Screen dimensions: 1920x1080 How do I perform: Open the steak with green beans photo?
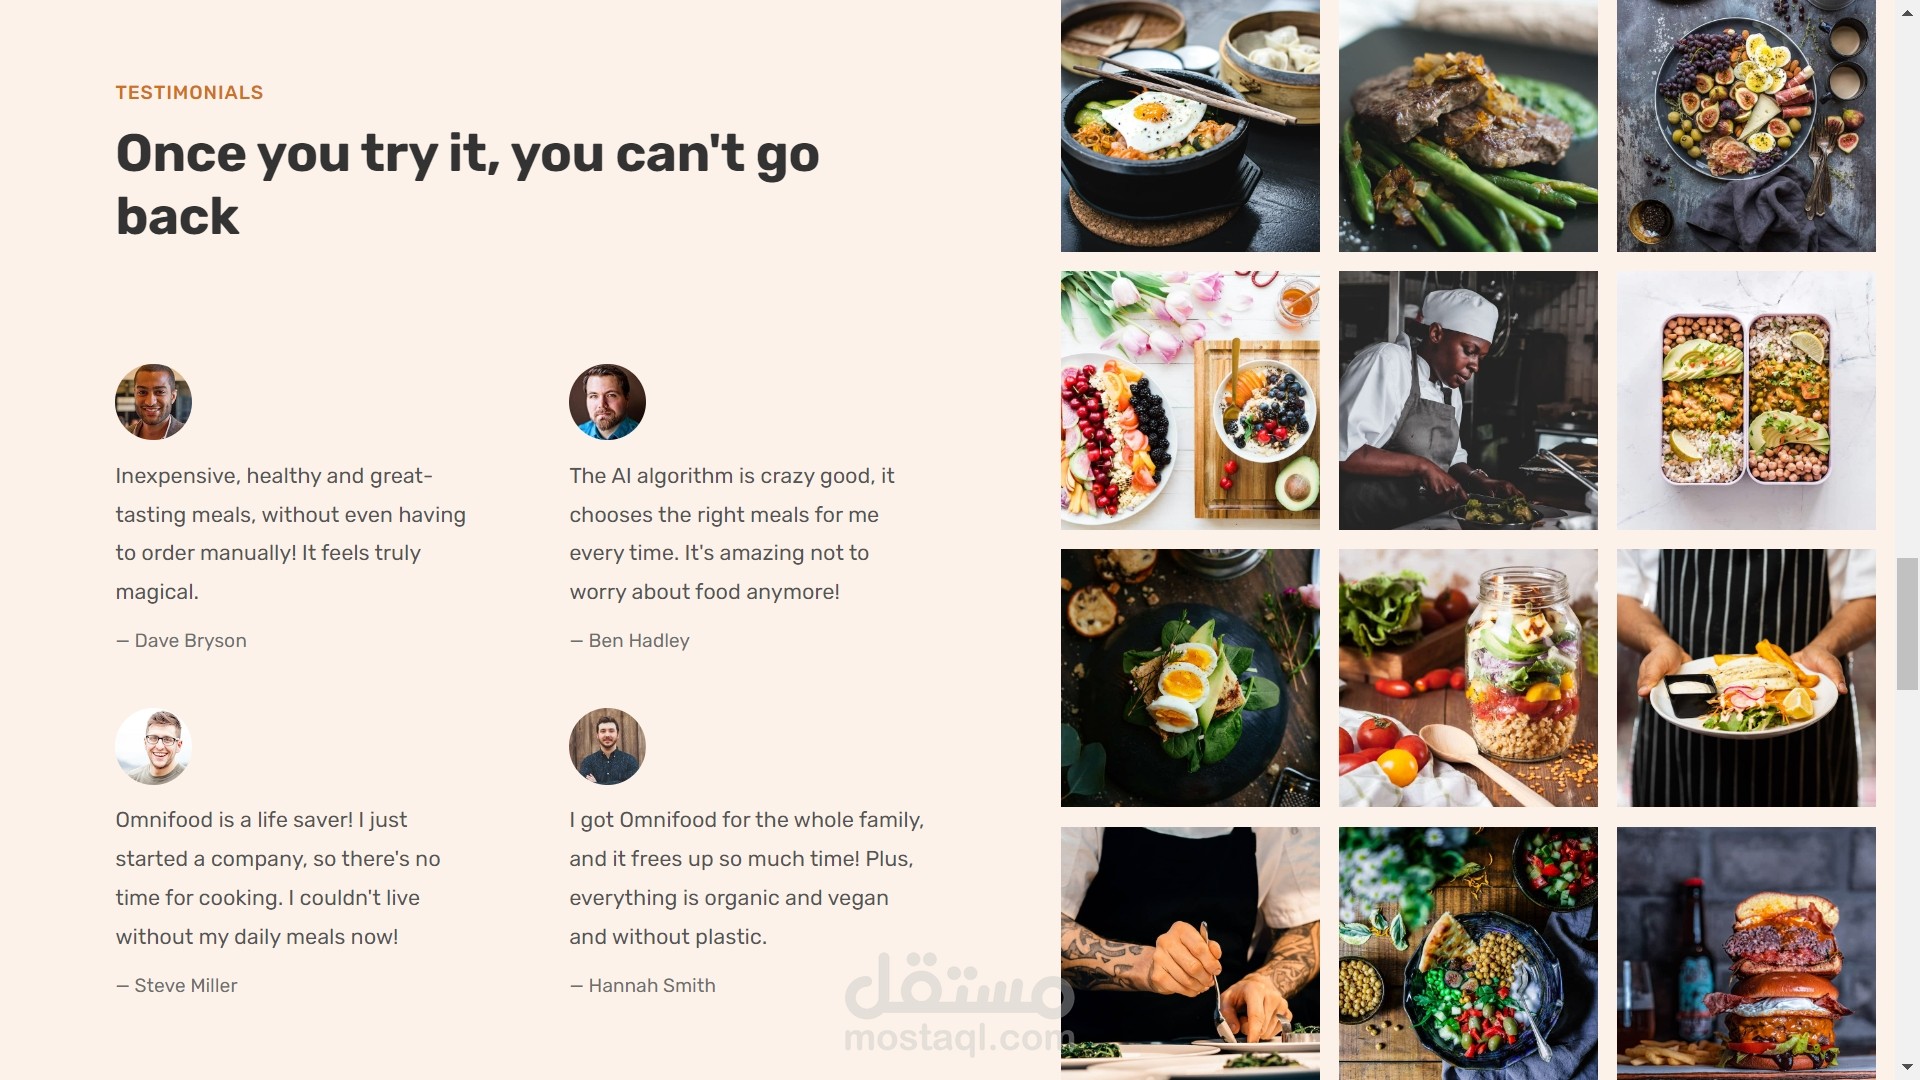[x=1468, y=126]
